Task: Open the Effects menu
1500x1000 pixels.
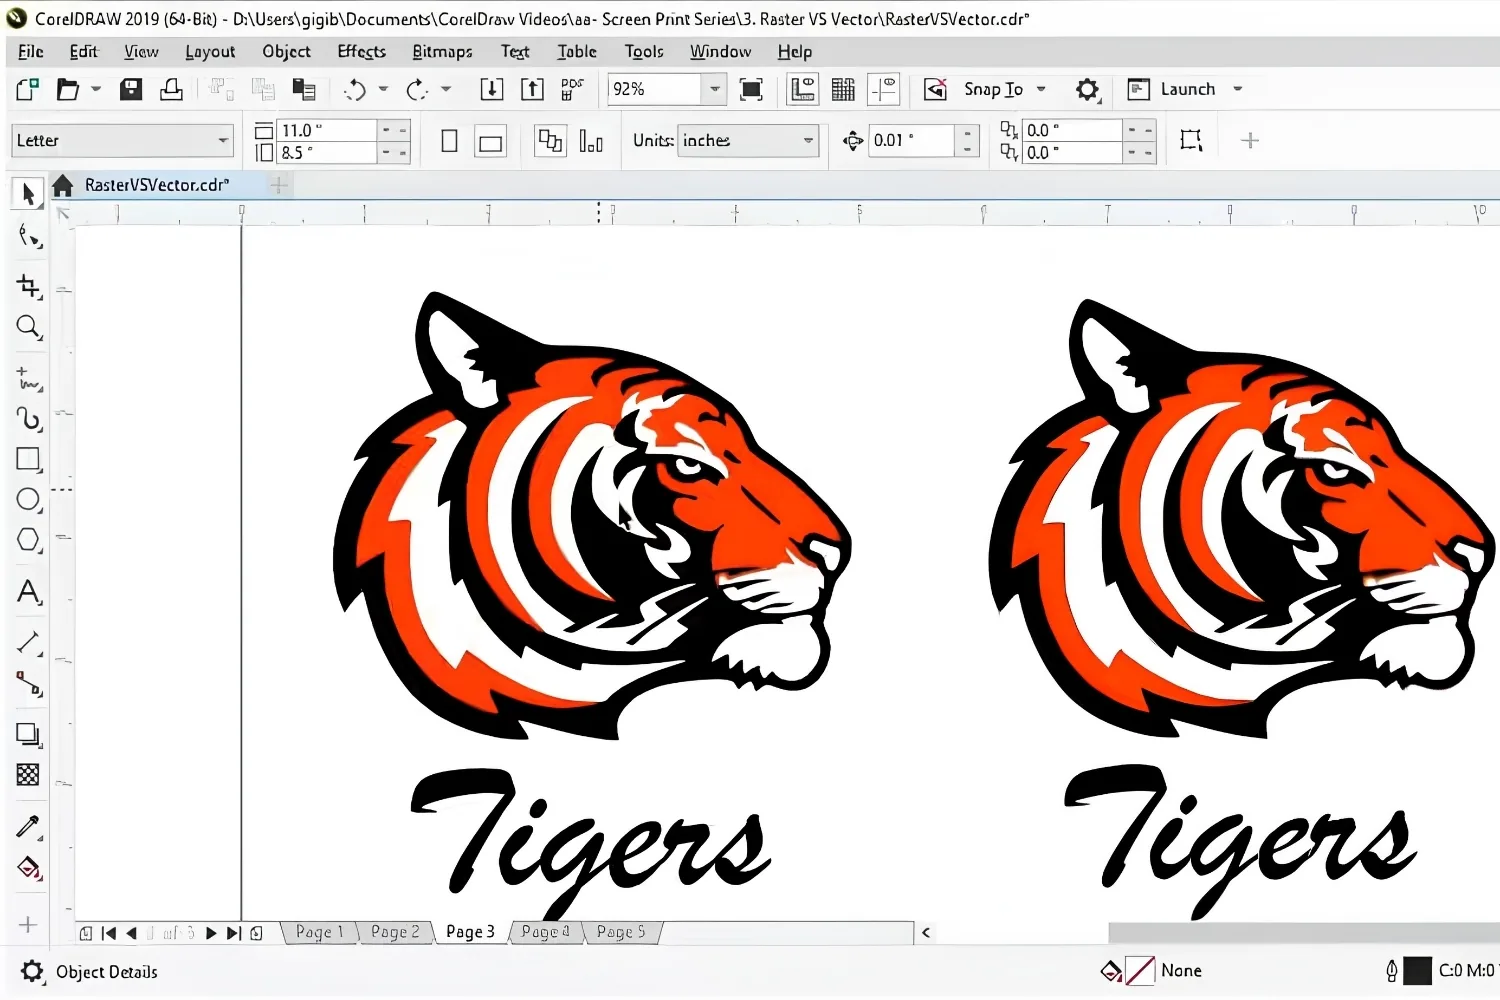Action: click(x=361, y=52)
